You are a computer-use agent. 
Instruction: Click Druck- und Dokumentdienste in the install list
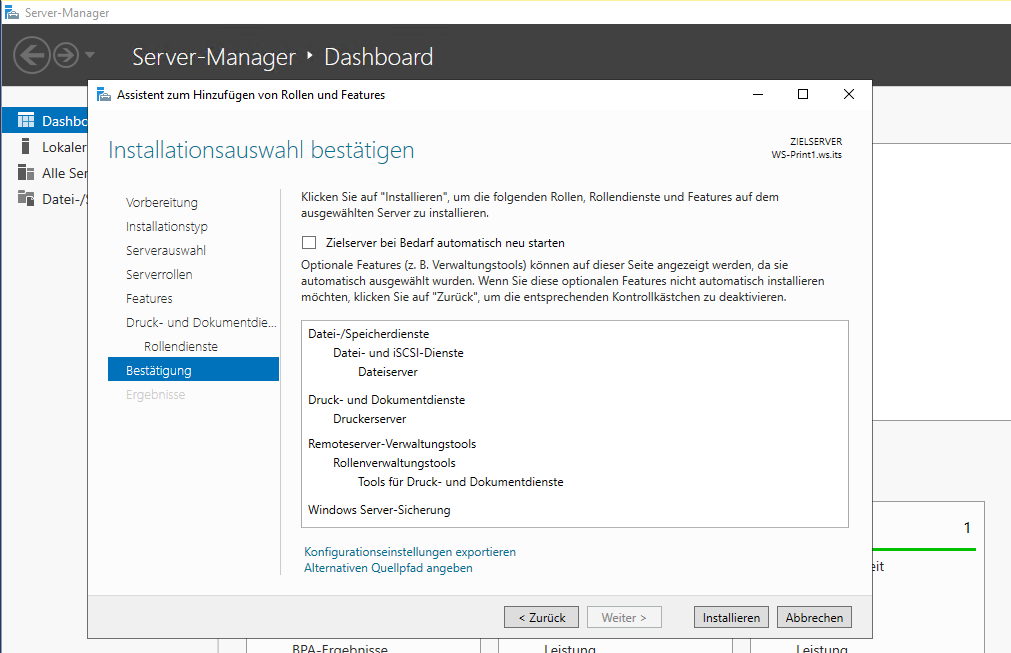click(x=387, y=400)
